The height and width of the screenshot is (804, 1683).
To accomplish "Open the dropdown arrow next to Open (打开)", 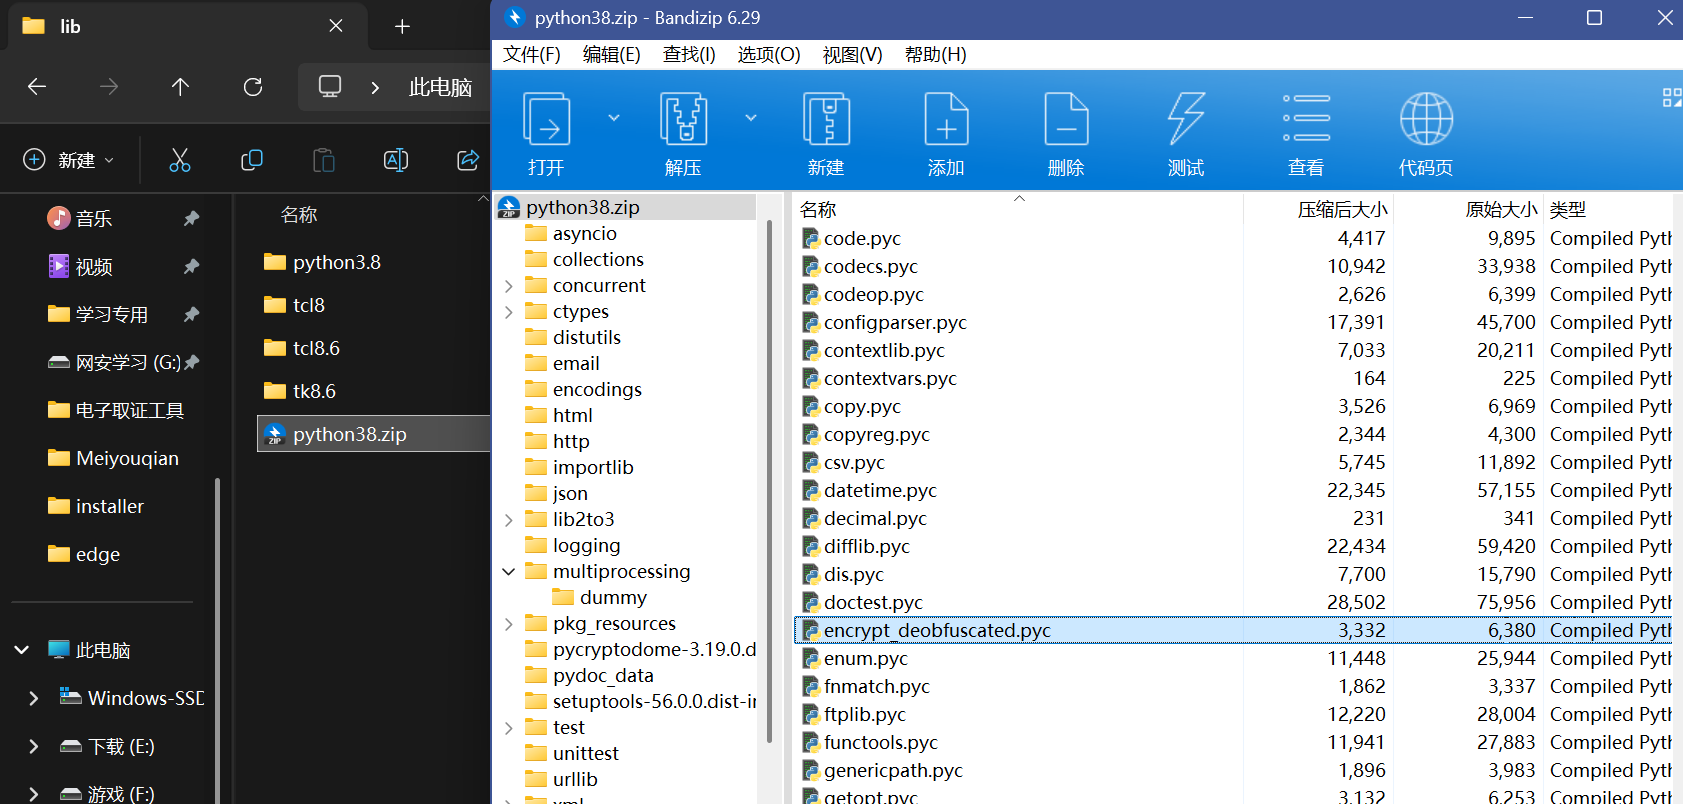I will tap(614, 118).
